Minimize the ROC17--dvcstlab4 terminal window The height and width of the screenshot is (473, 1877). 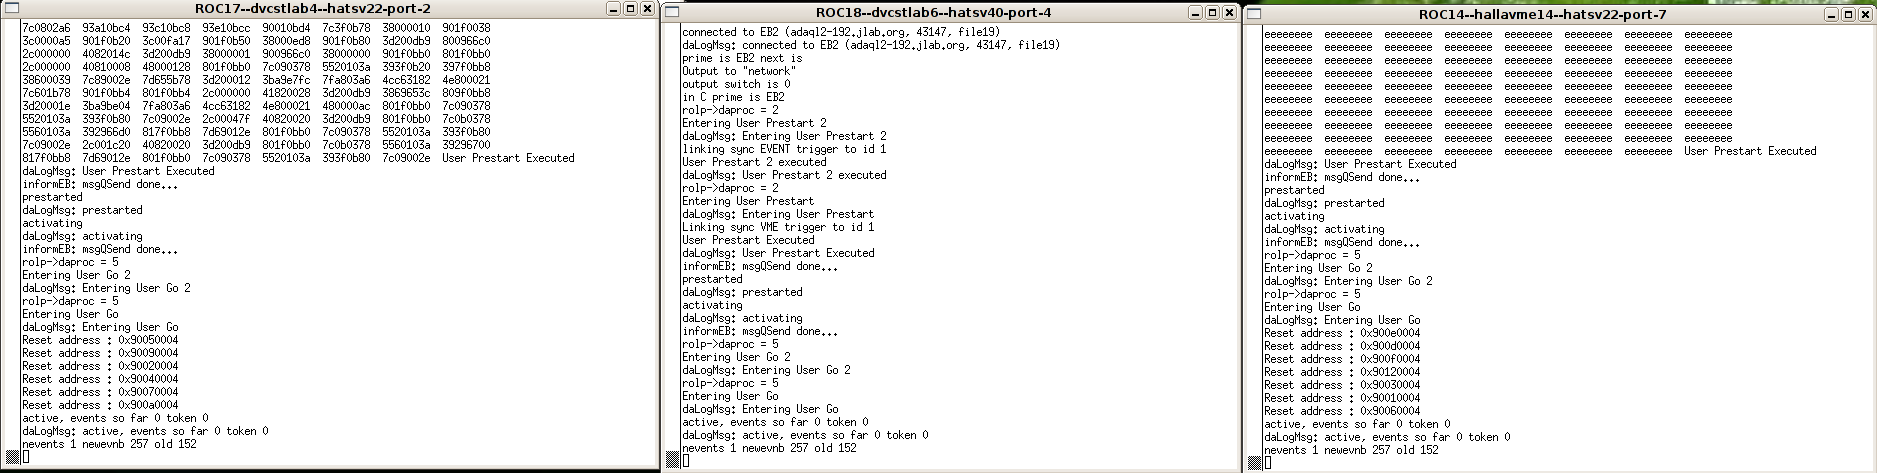[x=614, y=8]
